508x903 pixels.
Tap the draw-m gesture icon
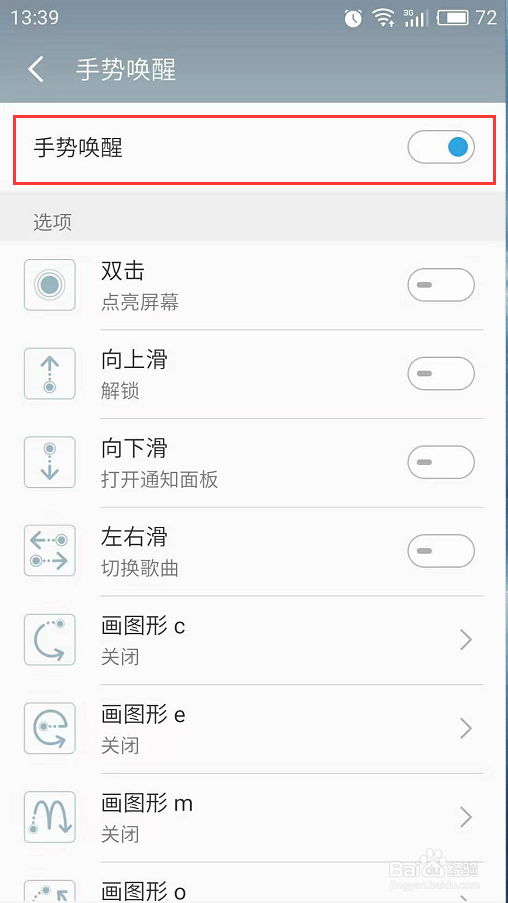50,817
